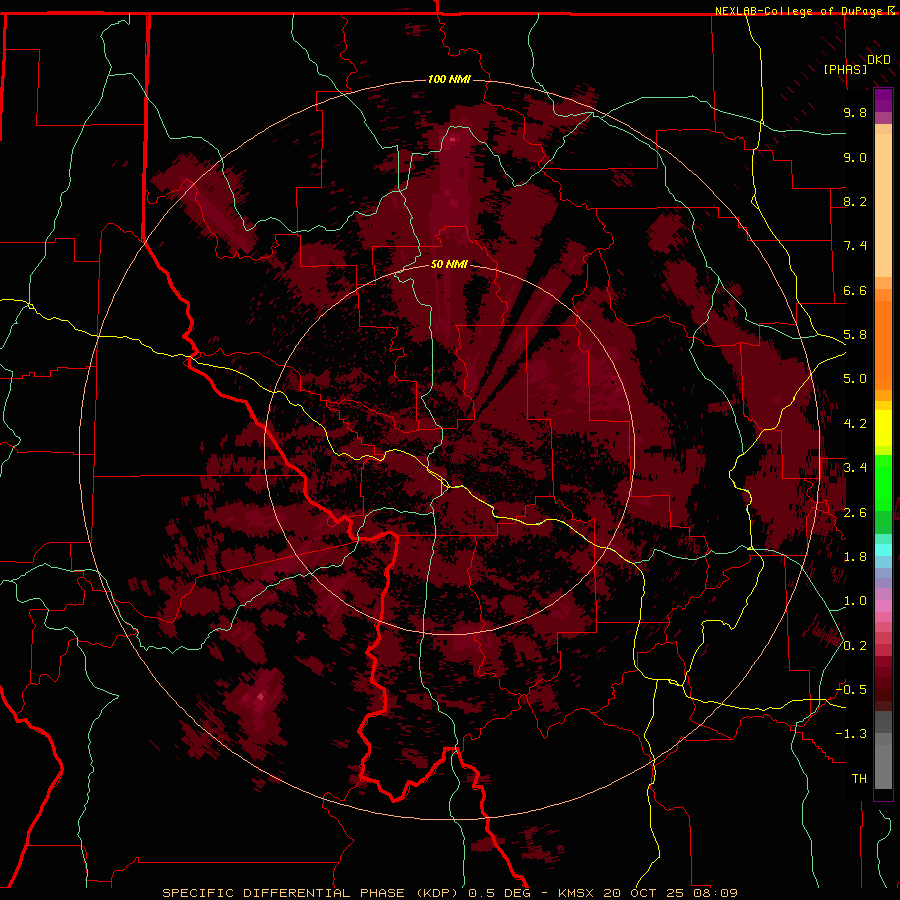This screenshot has height=900, width=900.
Task: Click the pale peach segment of the color bar
Action: [883, 207]
